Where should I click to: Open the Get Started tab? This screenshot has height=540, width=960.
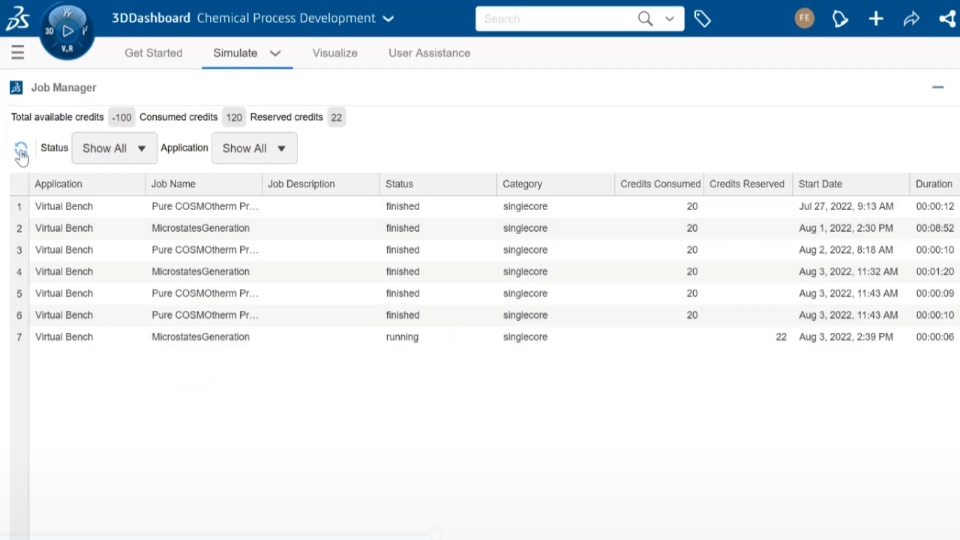coord(153,53)
